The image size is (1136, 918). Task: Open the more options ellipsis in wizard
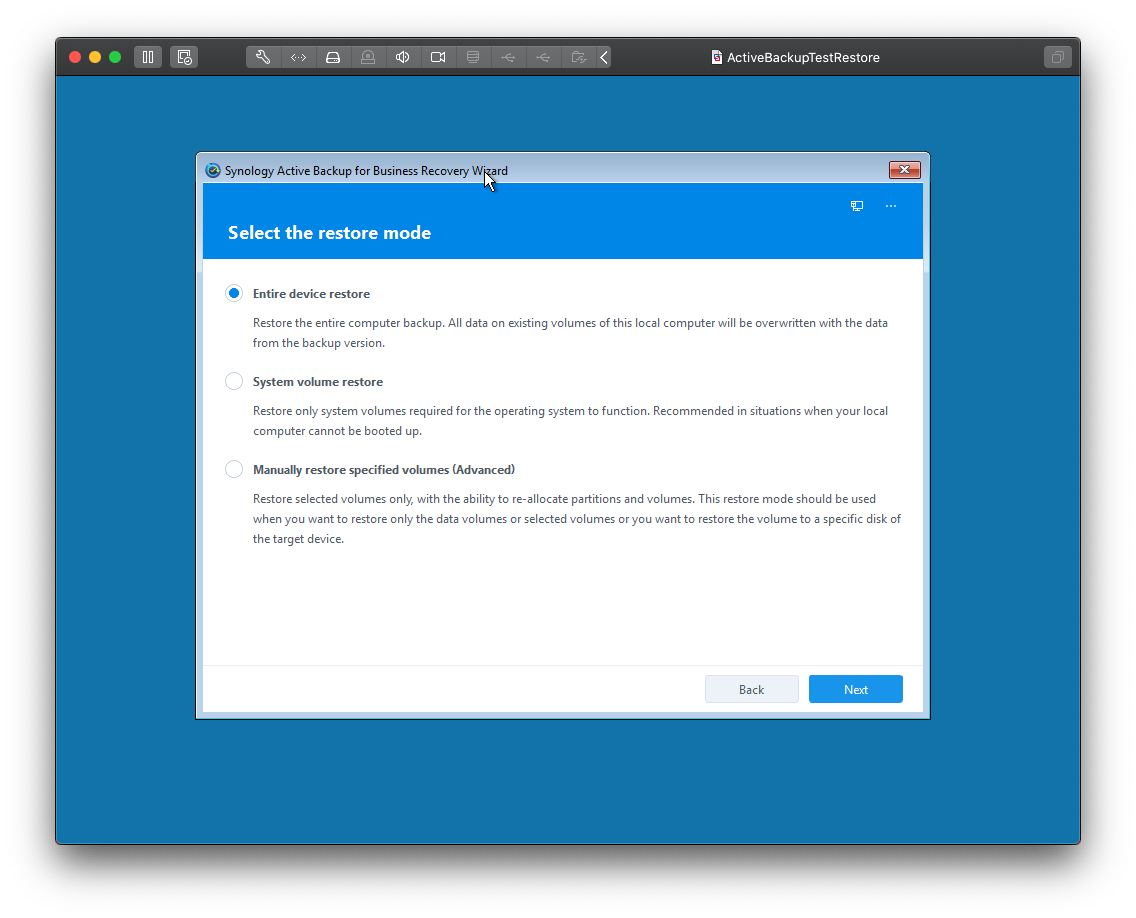click(x=891, y=206)
